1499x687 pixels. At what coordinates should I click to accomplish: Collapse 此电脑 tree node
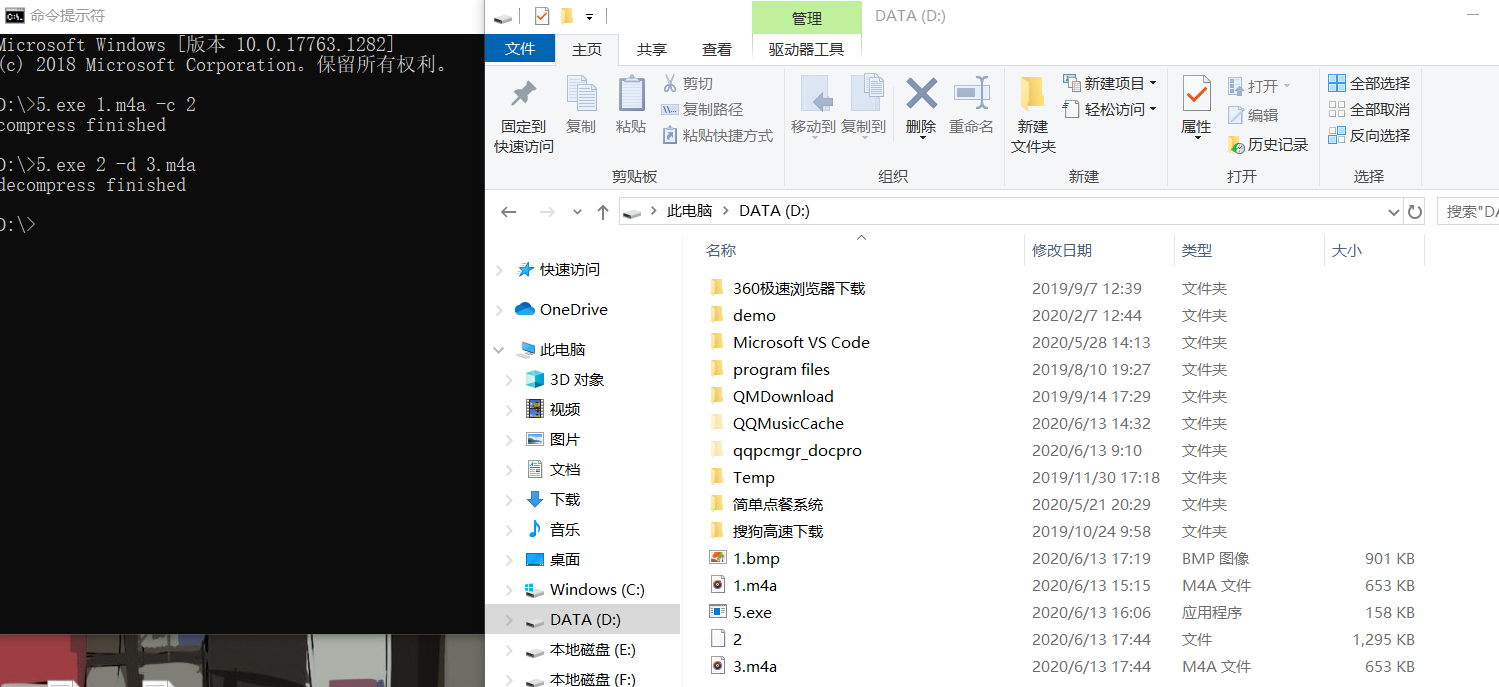pyautogui.click(x=499, y=350)
